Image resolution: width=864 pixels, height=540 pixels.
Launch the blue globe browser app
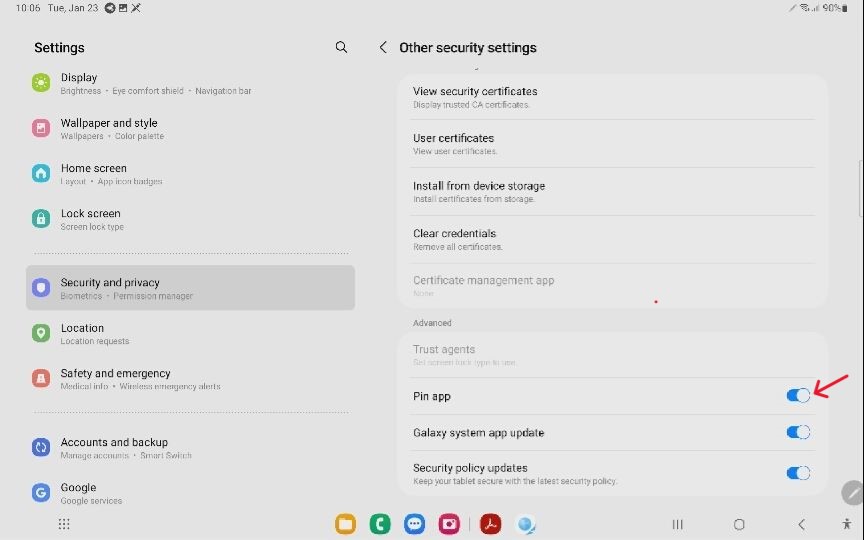click(x=526, y=524)
